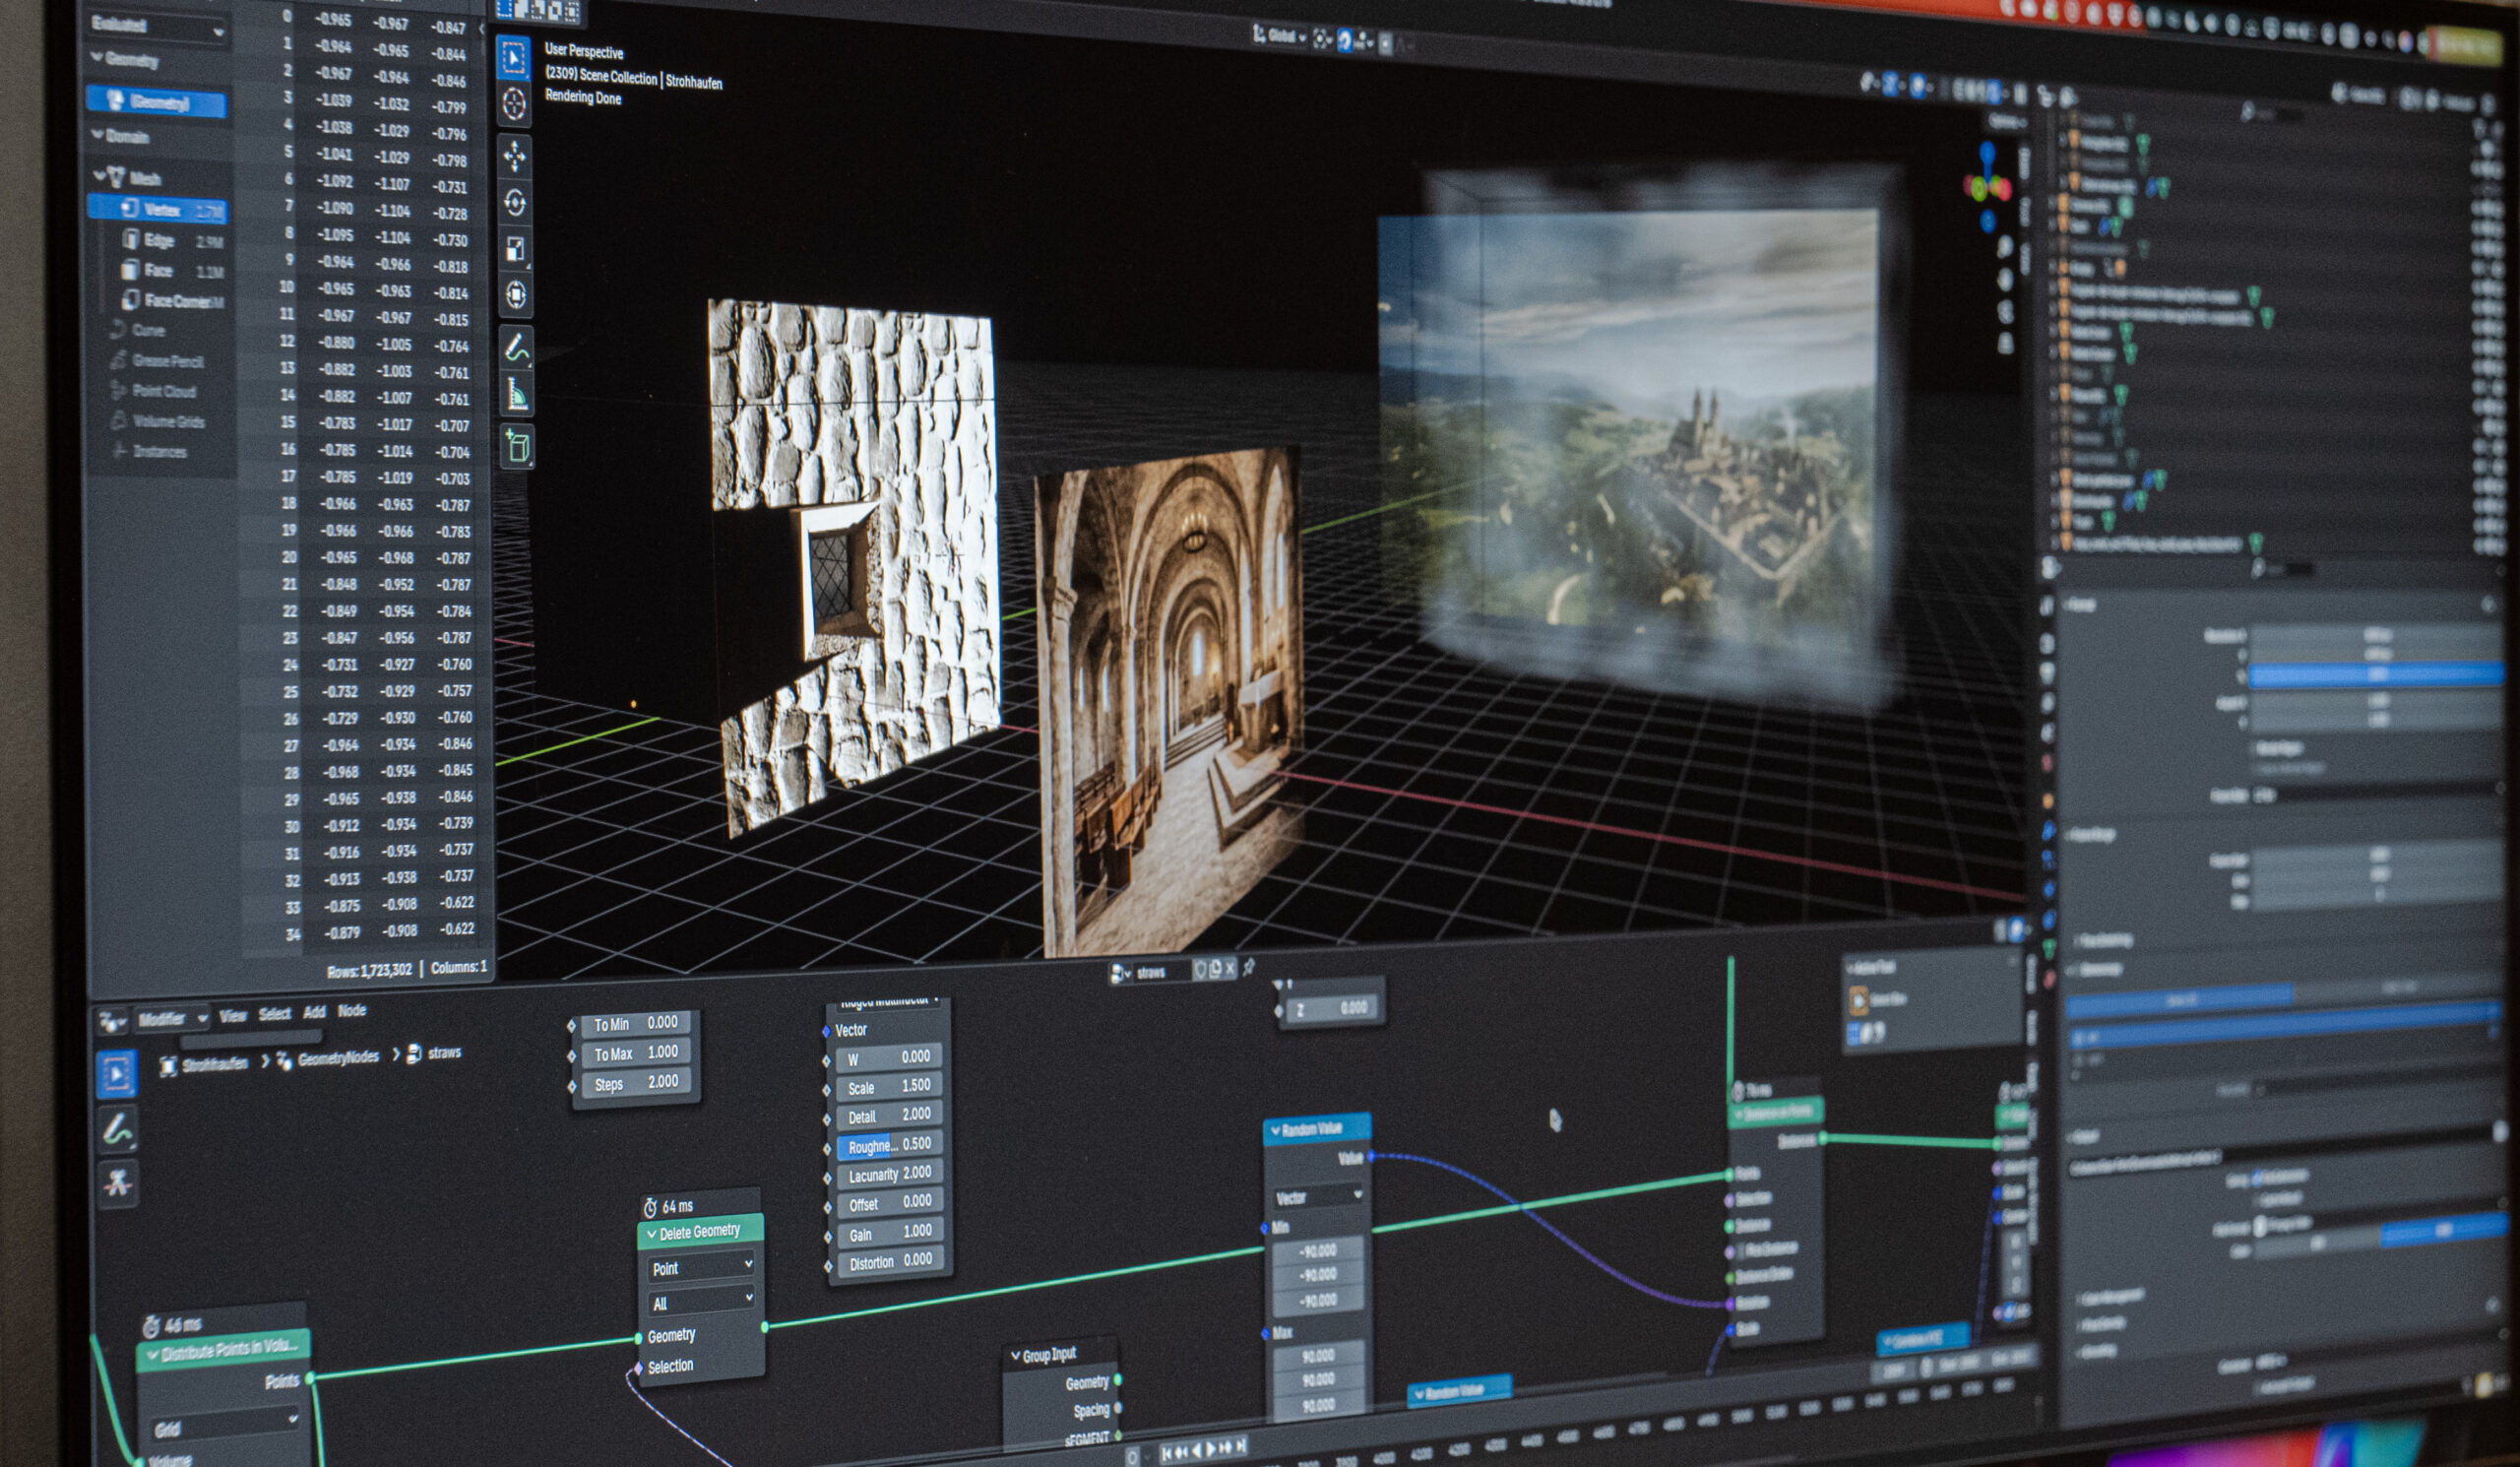This screenshot has height=1467, width=2520.
Task: Click the Scale value field showing 1.500
Action: (888, 1086)
